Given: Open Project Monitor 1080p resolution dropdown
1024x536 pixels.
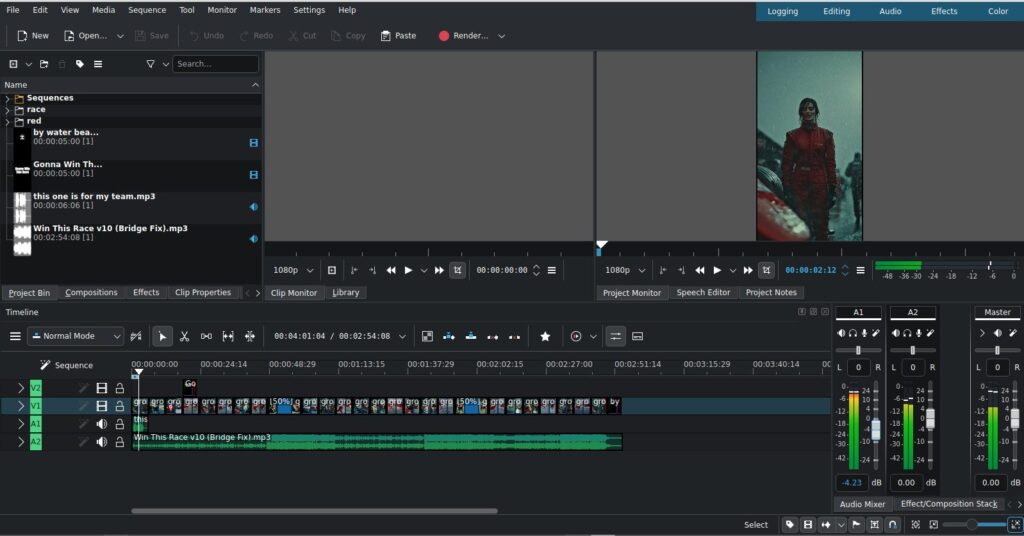Looking at the screenshot, I should coord(624,270).
